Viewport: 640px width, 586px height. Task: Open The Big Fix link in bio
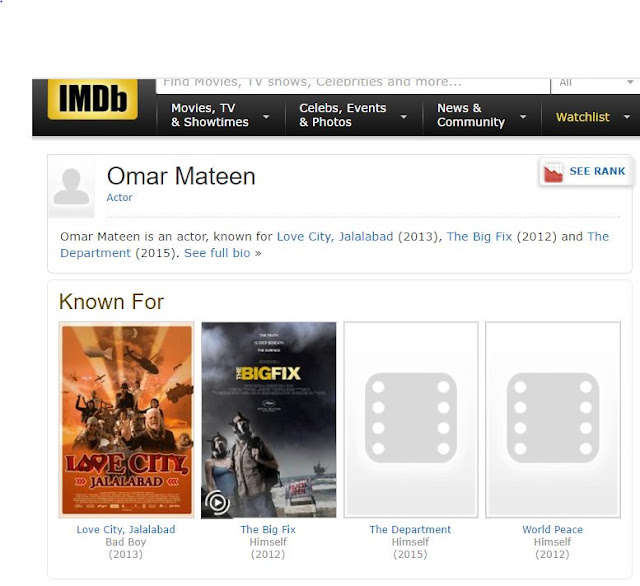pos(479,237)
